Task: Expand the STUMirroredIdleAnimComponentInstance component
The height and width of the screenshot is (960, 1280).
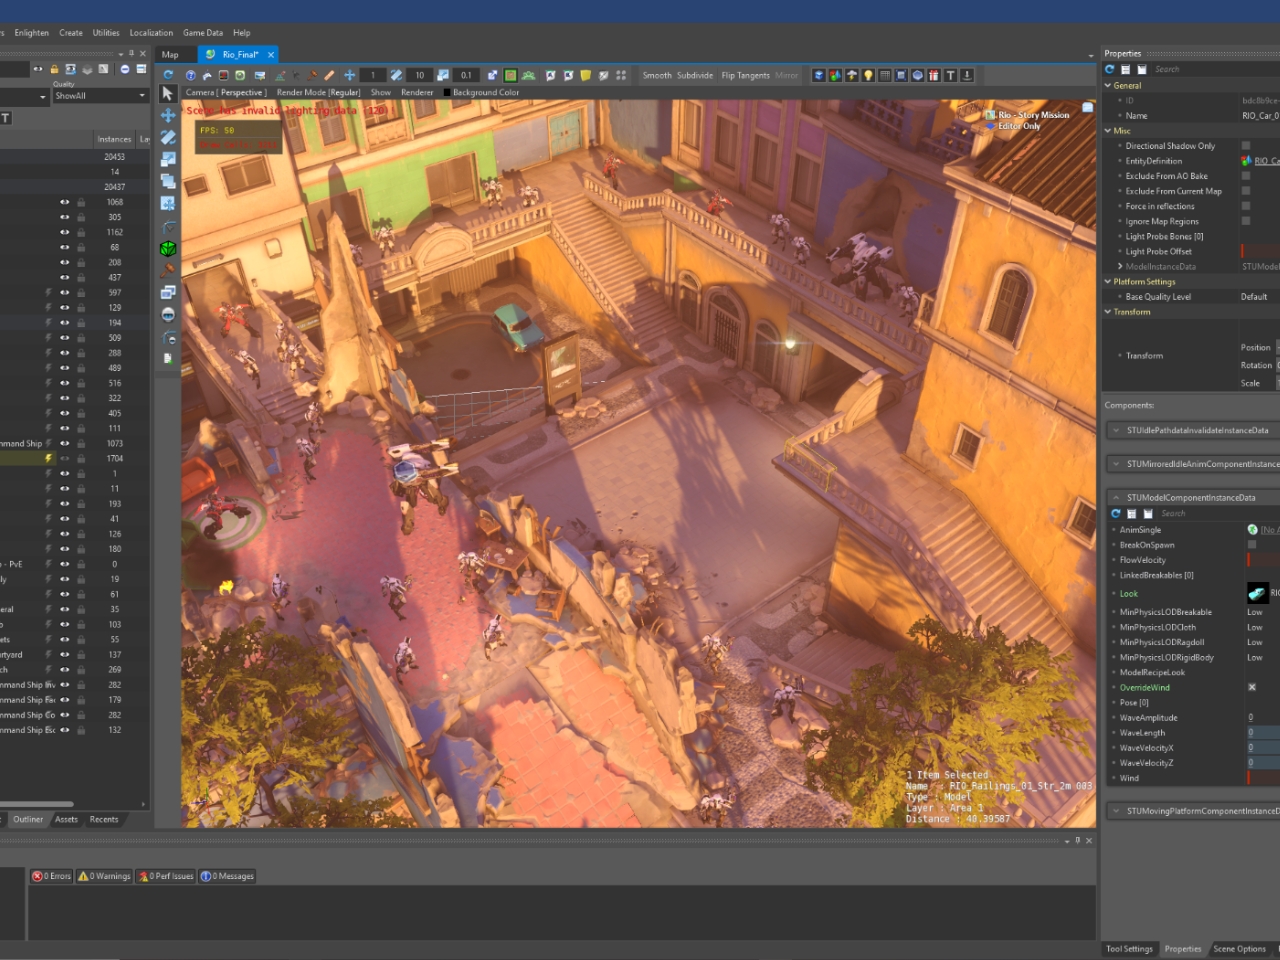Action: tap(1116, 464)
